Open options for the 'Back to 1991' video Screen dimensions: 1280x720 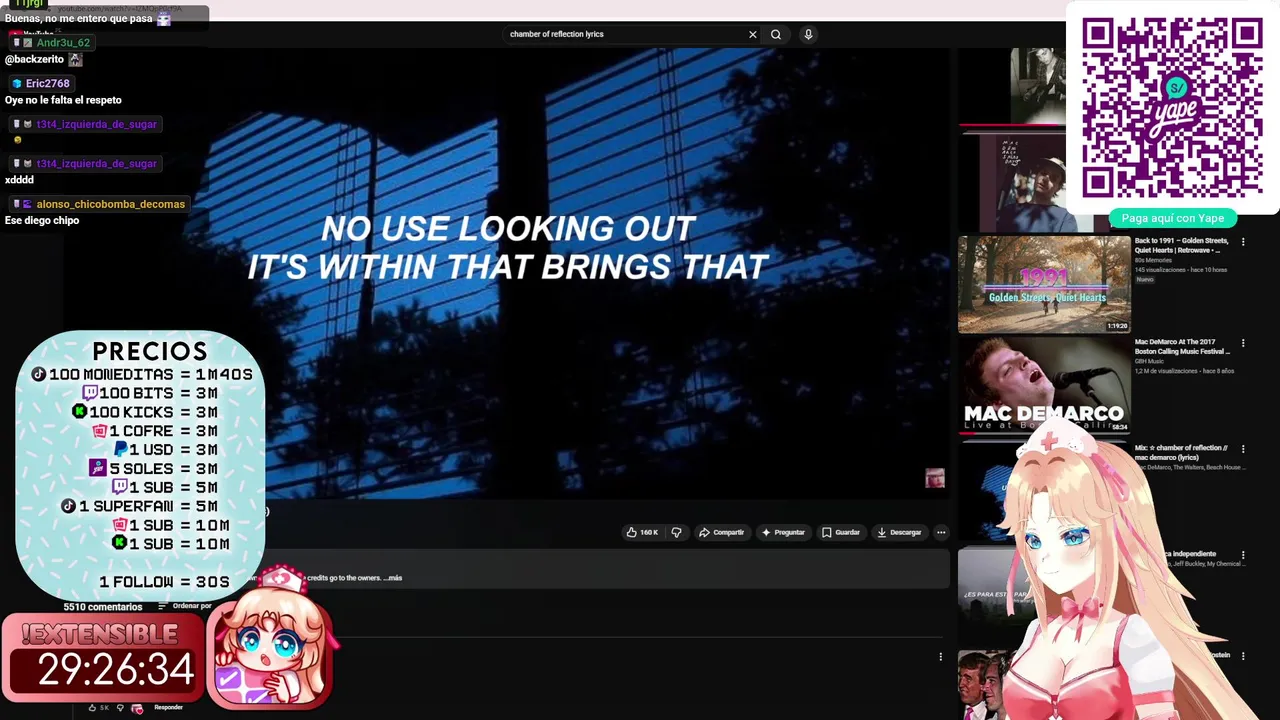1243,242
